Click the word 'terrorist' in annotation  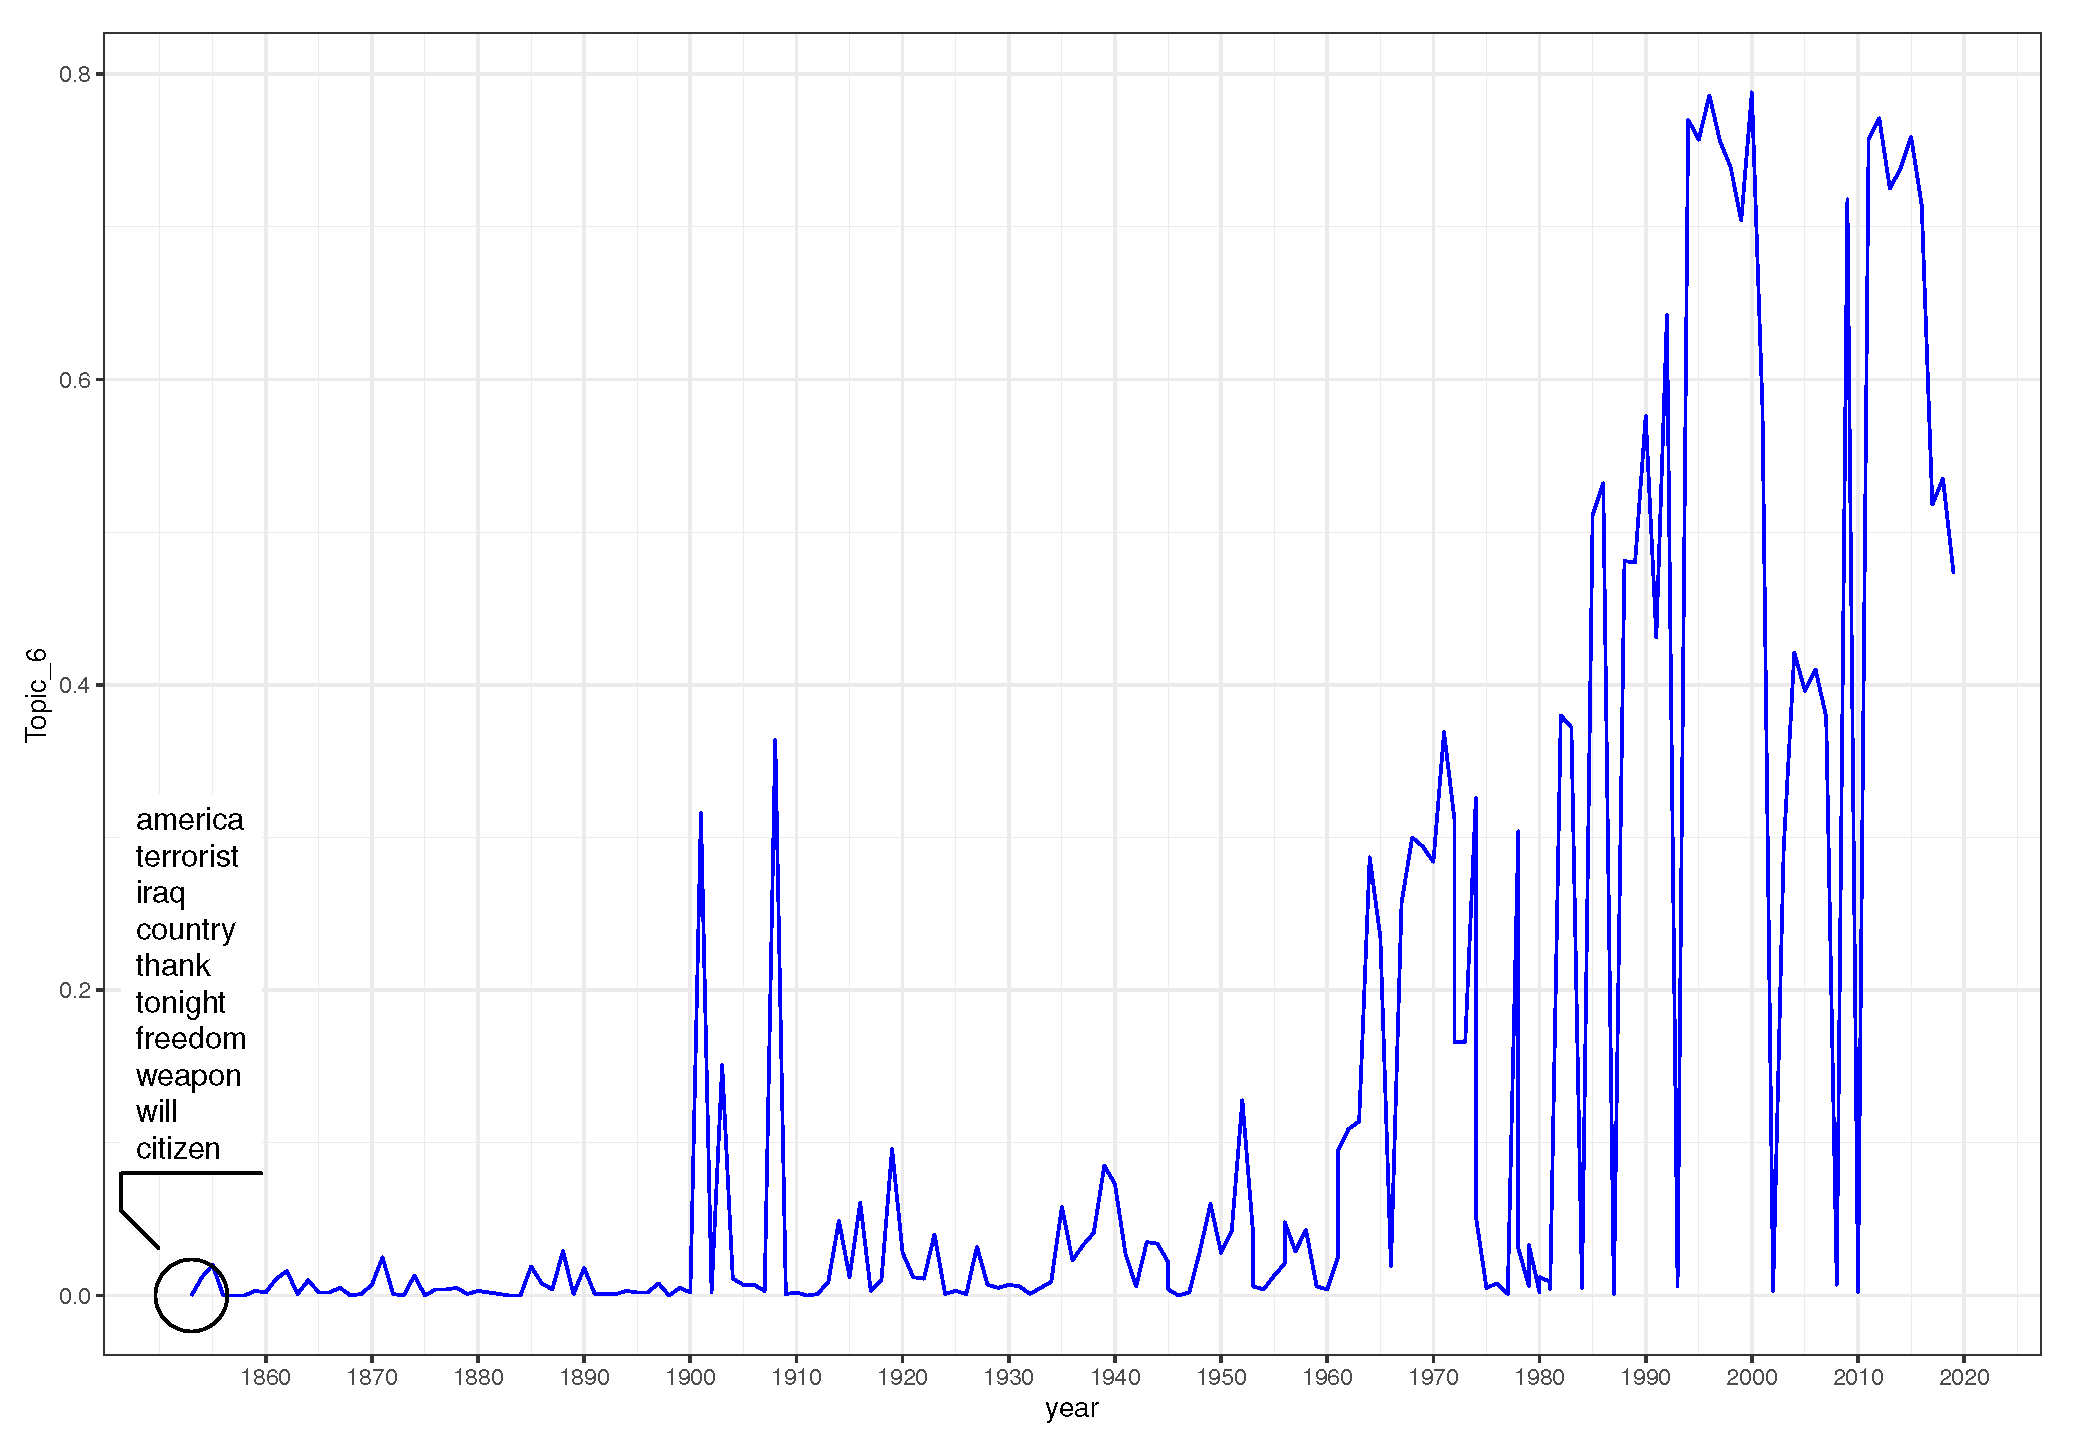187,857
